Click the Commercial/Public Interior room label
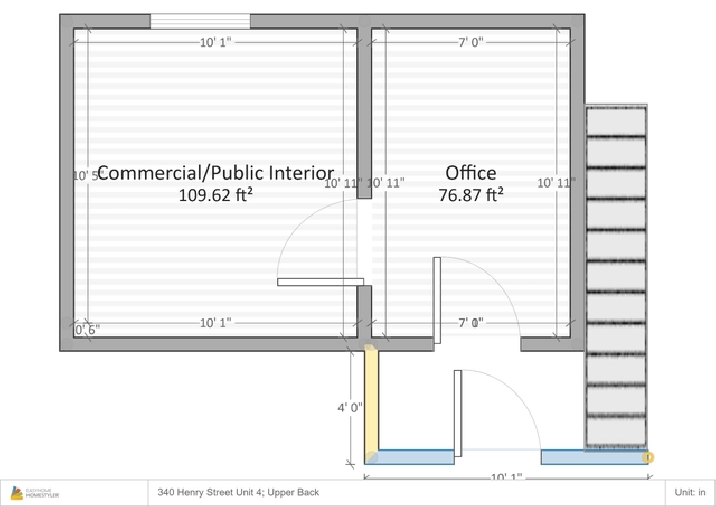This screenshot has height=507, width=716. pos(215,173)
